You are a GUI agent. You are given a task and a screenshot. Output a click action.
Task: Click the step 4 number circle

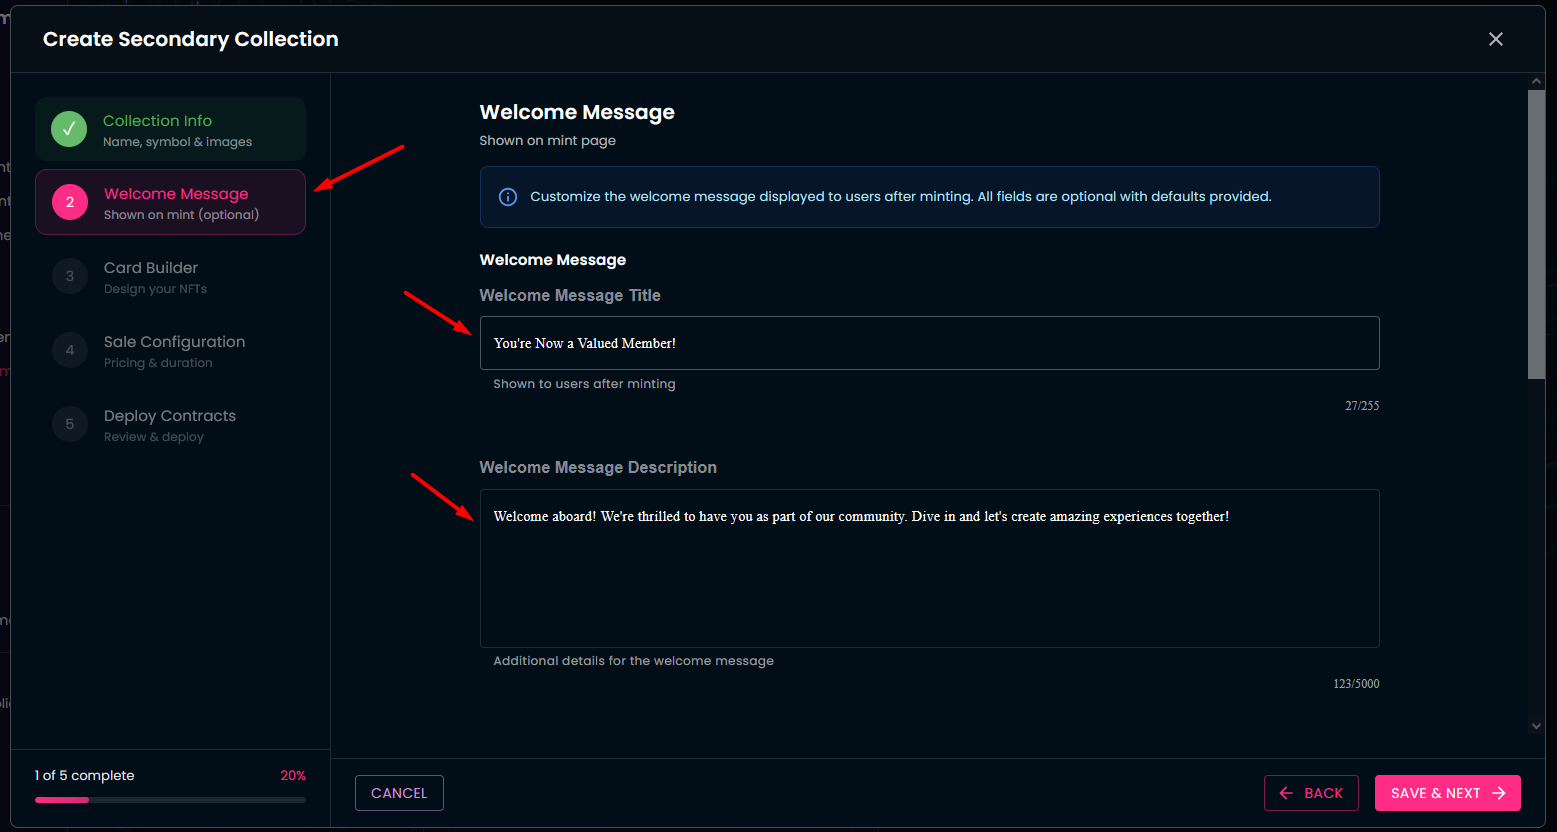(x=69, y=351)
